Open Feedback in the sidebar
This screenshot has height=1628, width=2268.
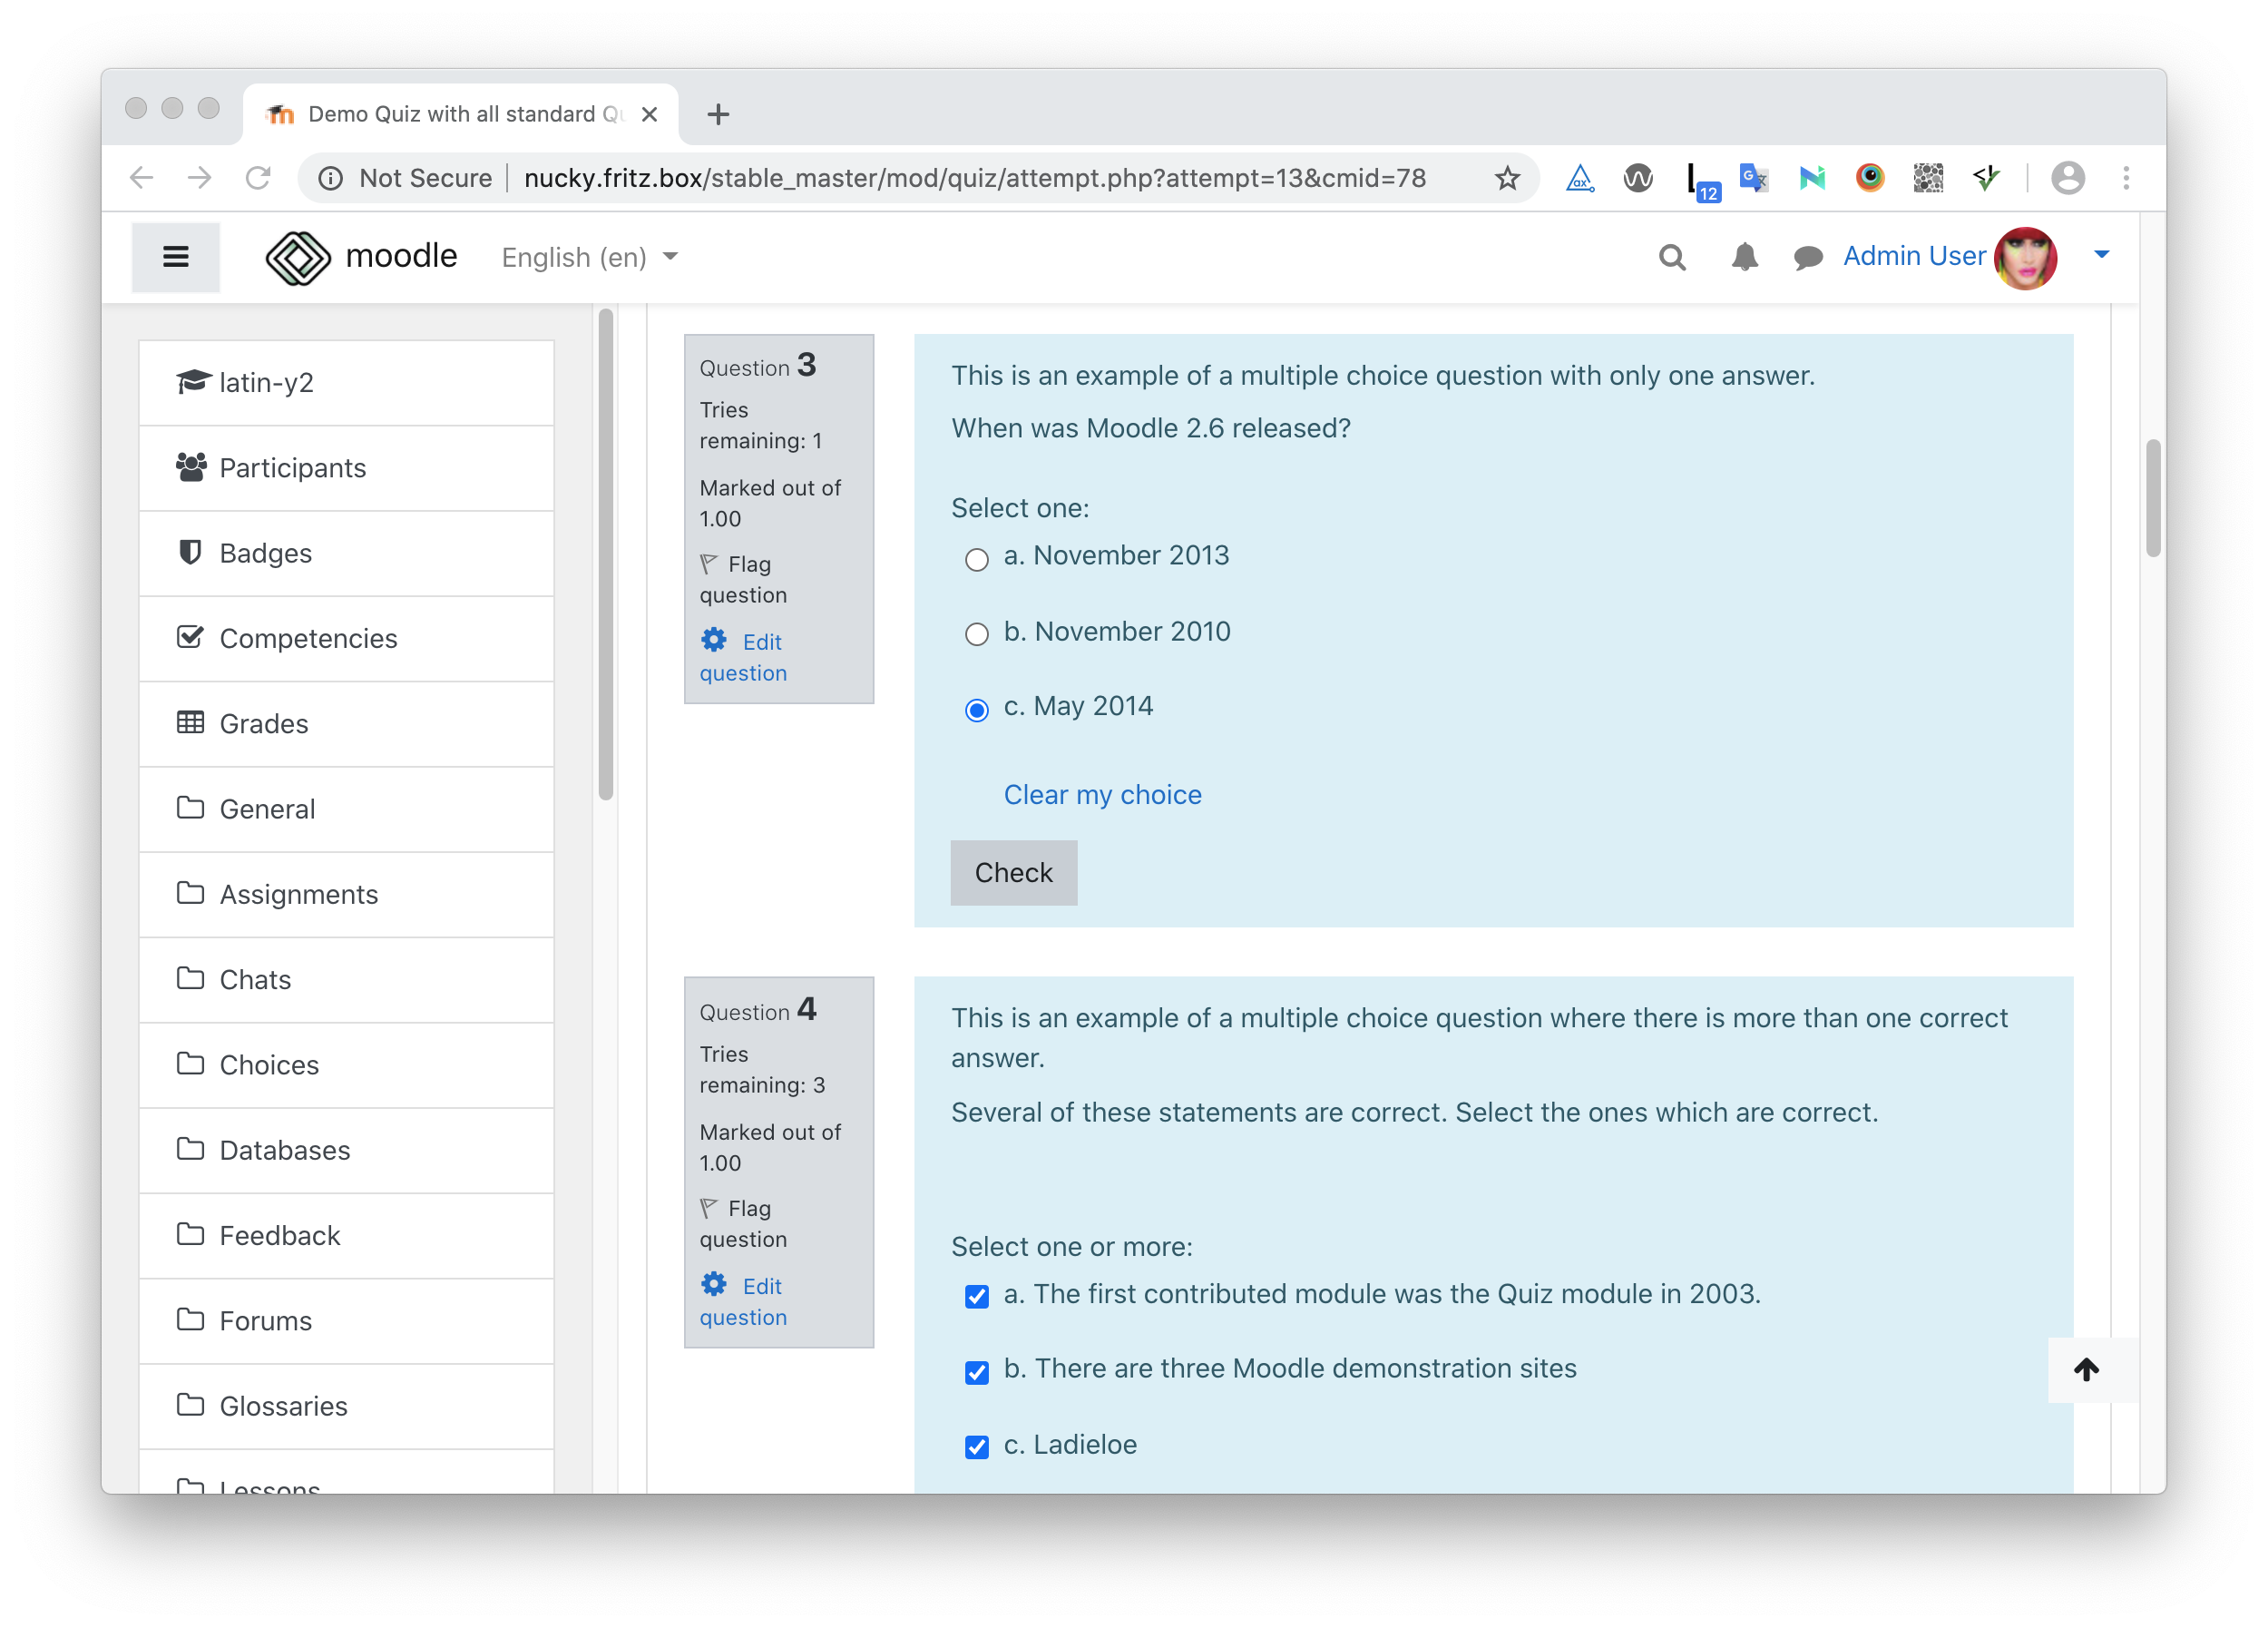coord(346,1235)
